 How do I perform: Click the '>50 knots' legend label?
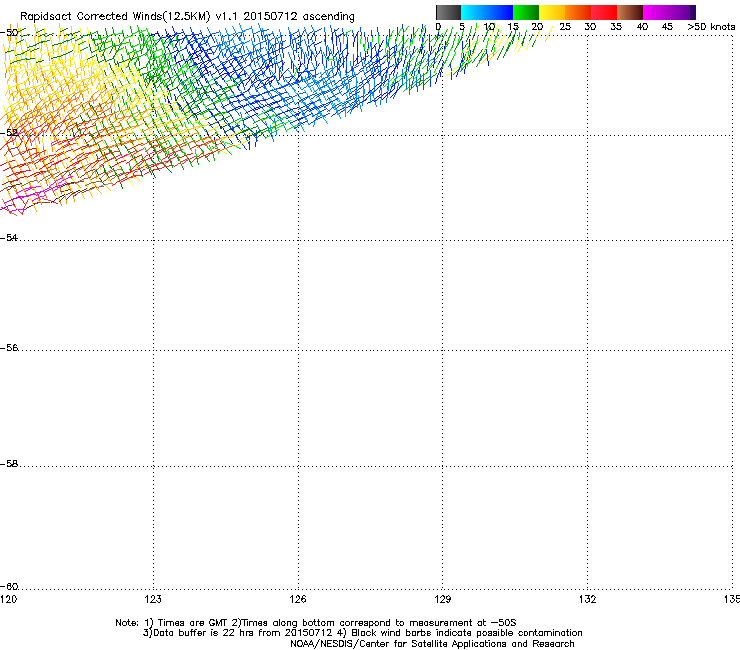click(711, 26)
